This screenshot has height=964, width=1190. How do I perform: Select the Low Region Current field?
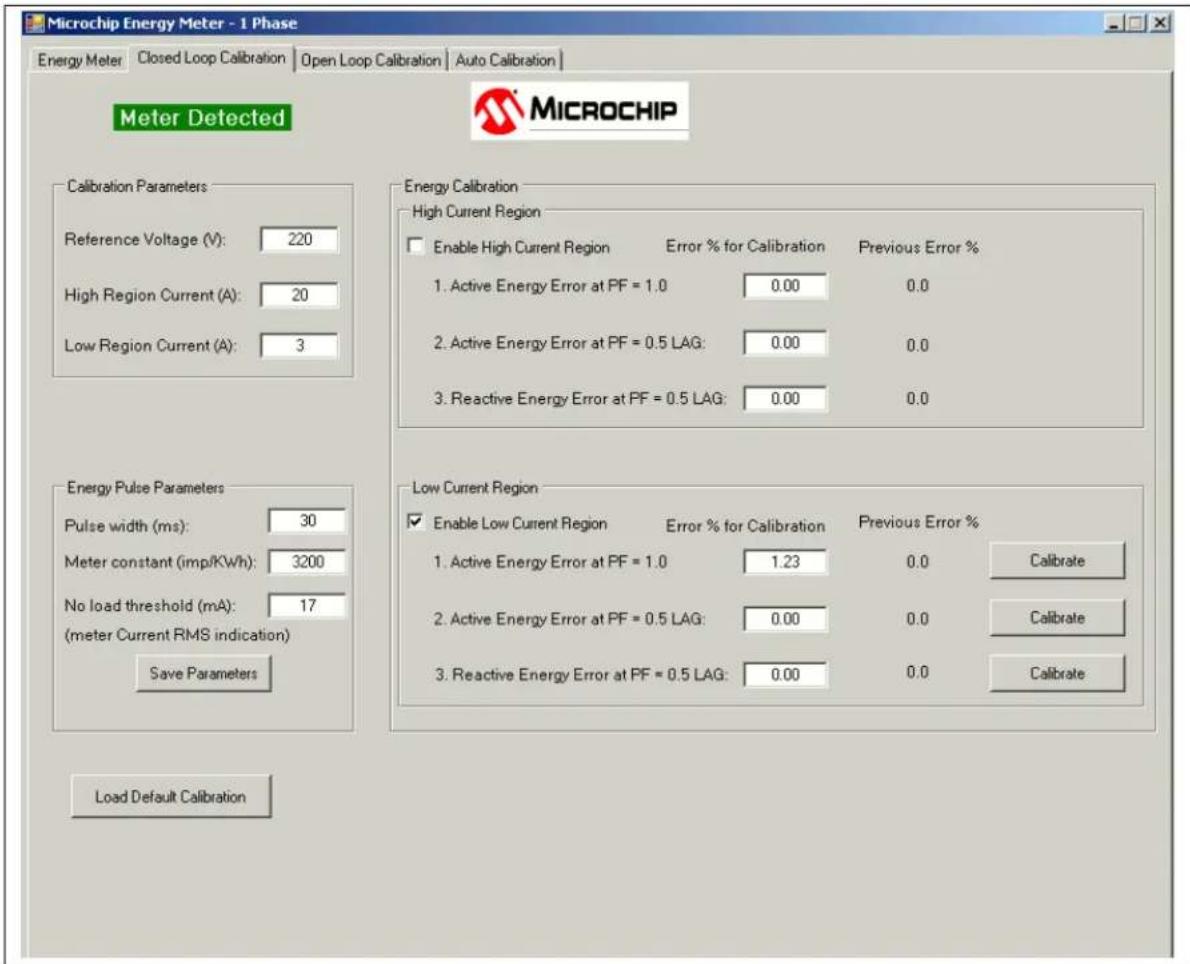[300, 345]
